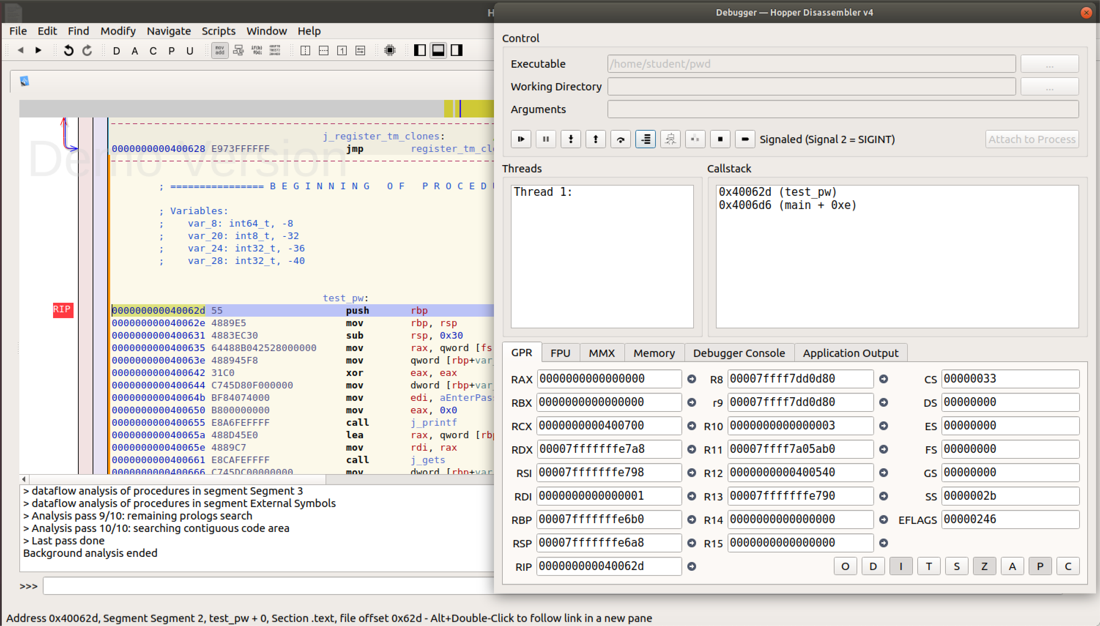This screenshot has width=1100, height=626.
Task: Switch to control flow graph view
Action: [x=238, y=50]
